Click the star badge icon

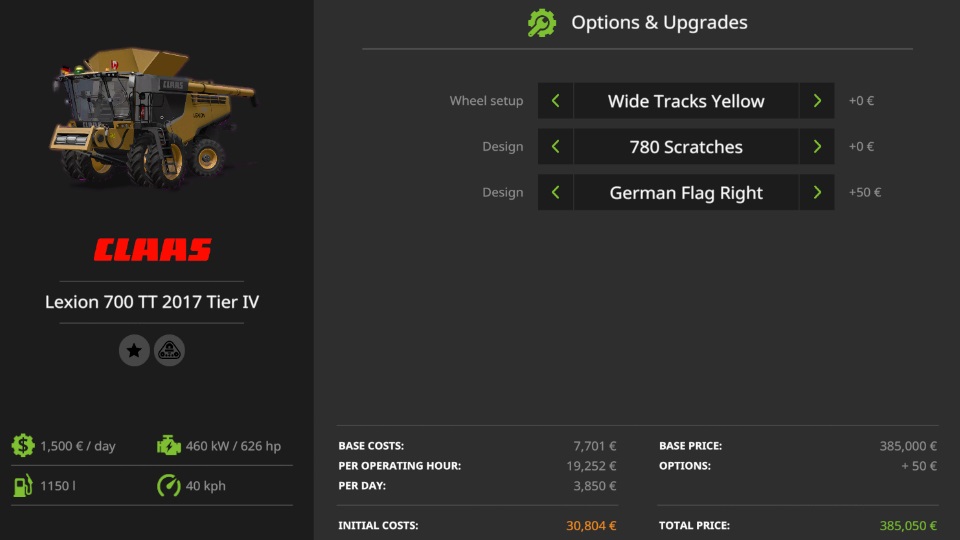[x=134, y=350]
